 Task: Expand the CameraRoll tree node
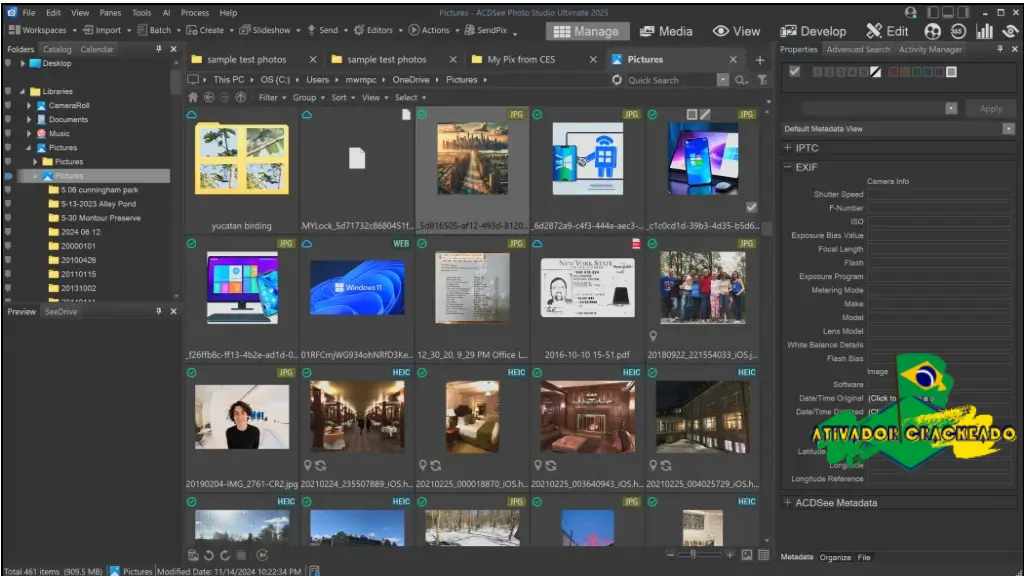point(29,105)
